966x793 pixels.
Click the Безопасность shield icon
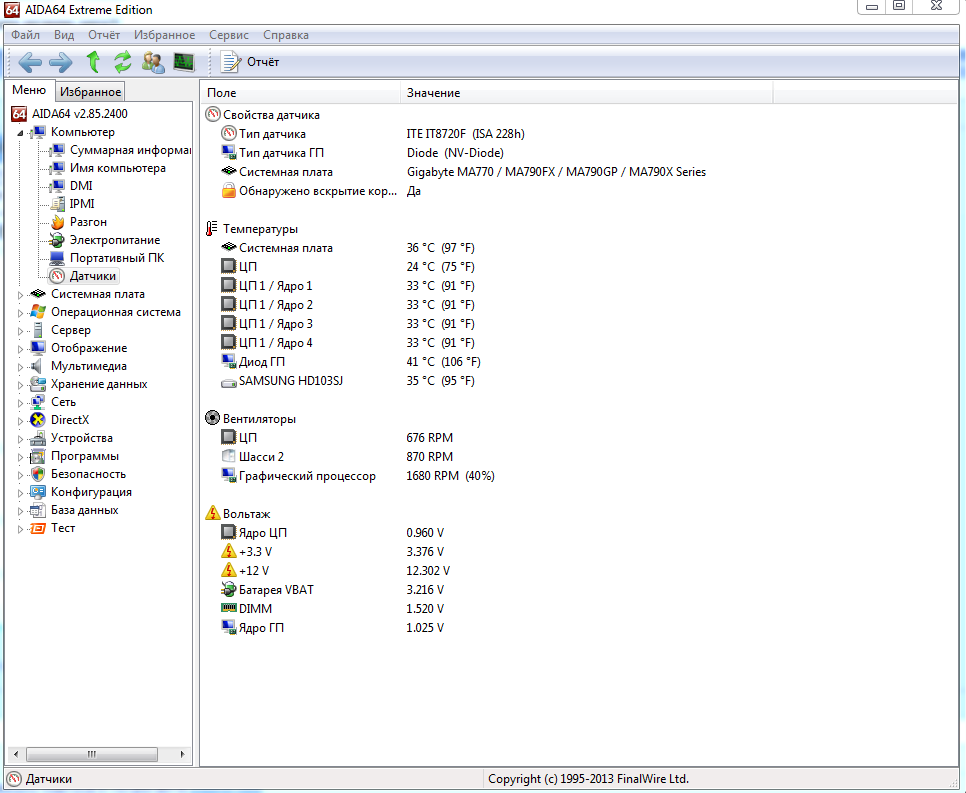click(38, 474)
